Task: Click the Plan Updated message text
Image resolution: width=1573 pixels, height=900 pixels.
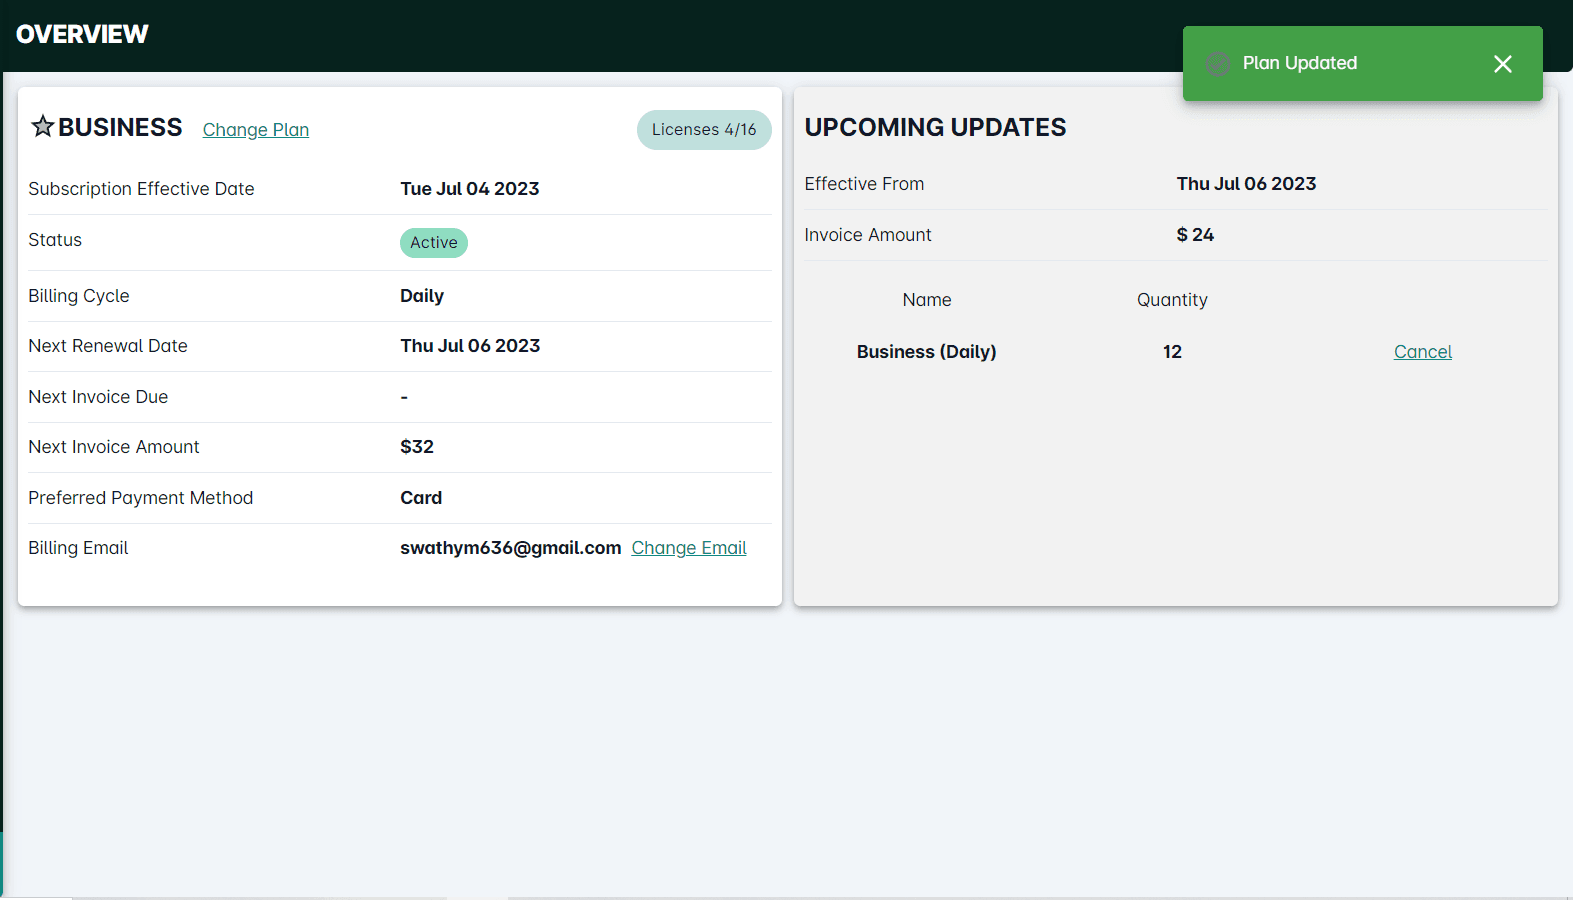Action: [x=1299, y=63]
